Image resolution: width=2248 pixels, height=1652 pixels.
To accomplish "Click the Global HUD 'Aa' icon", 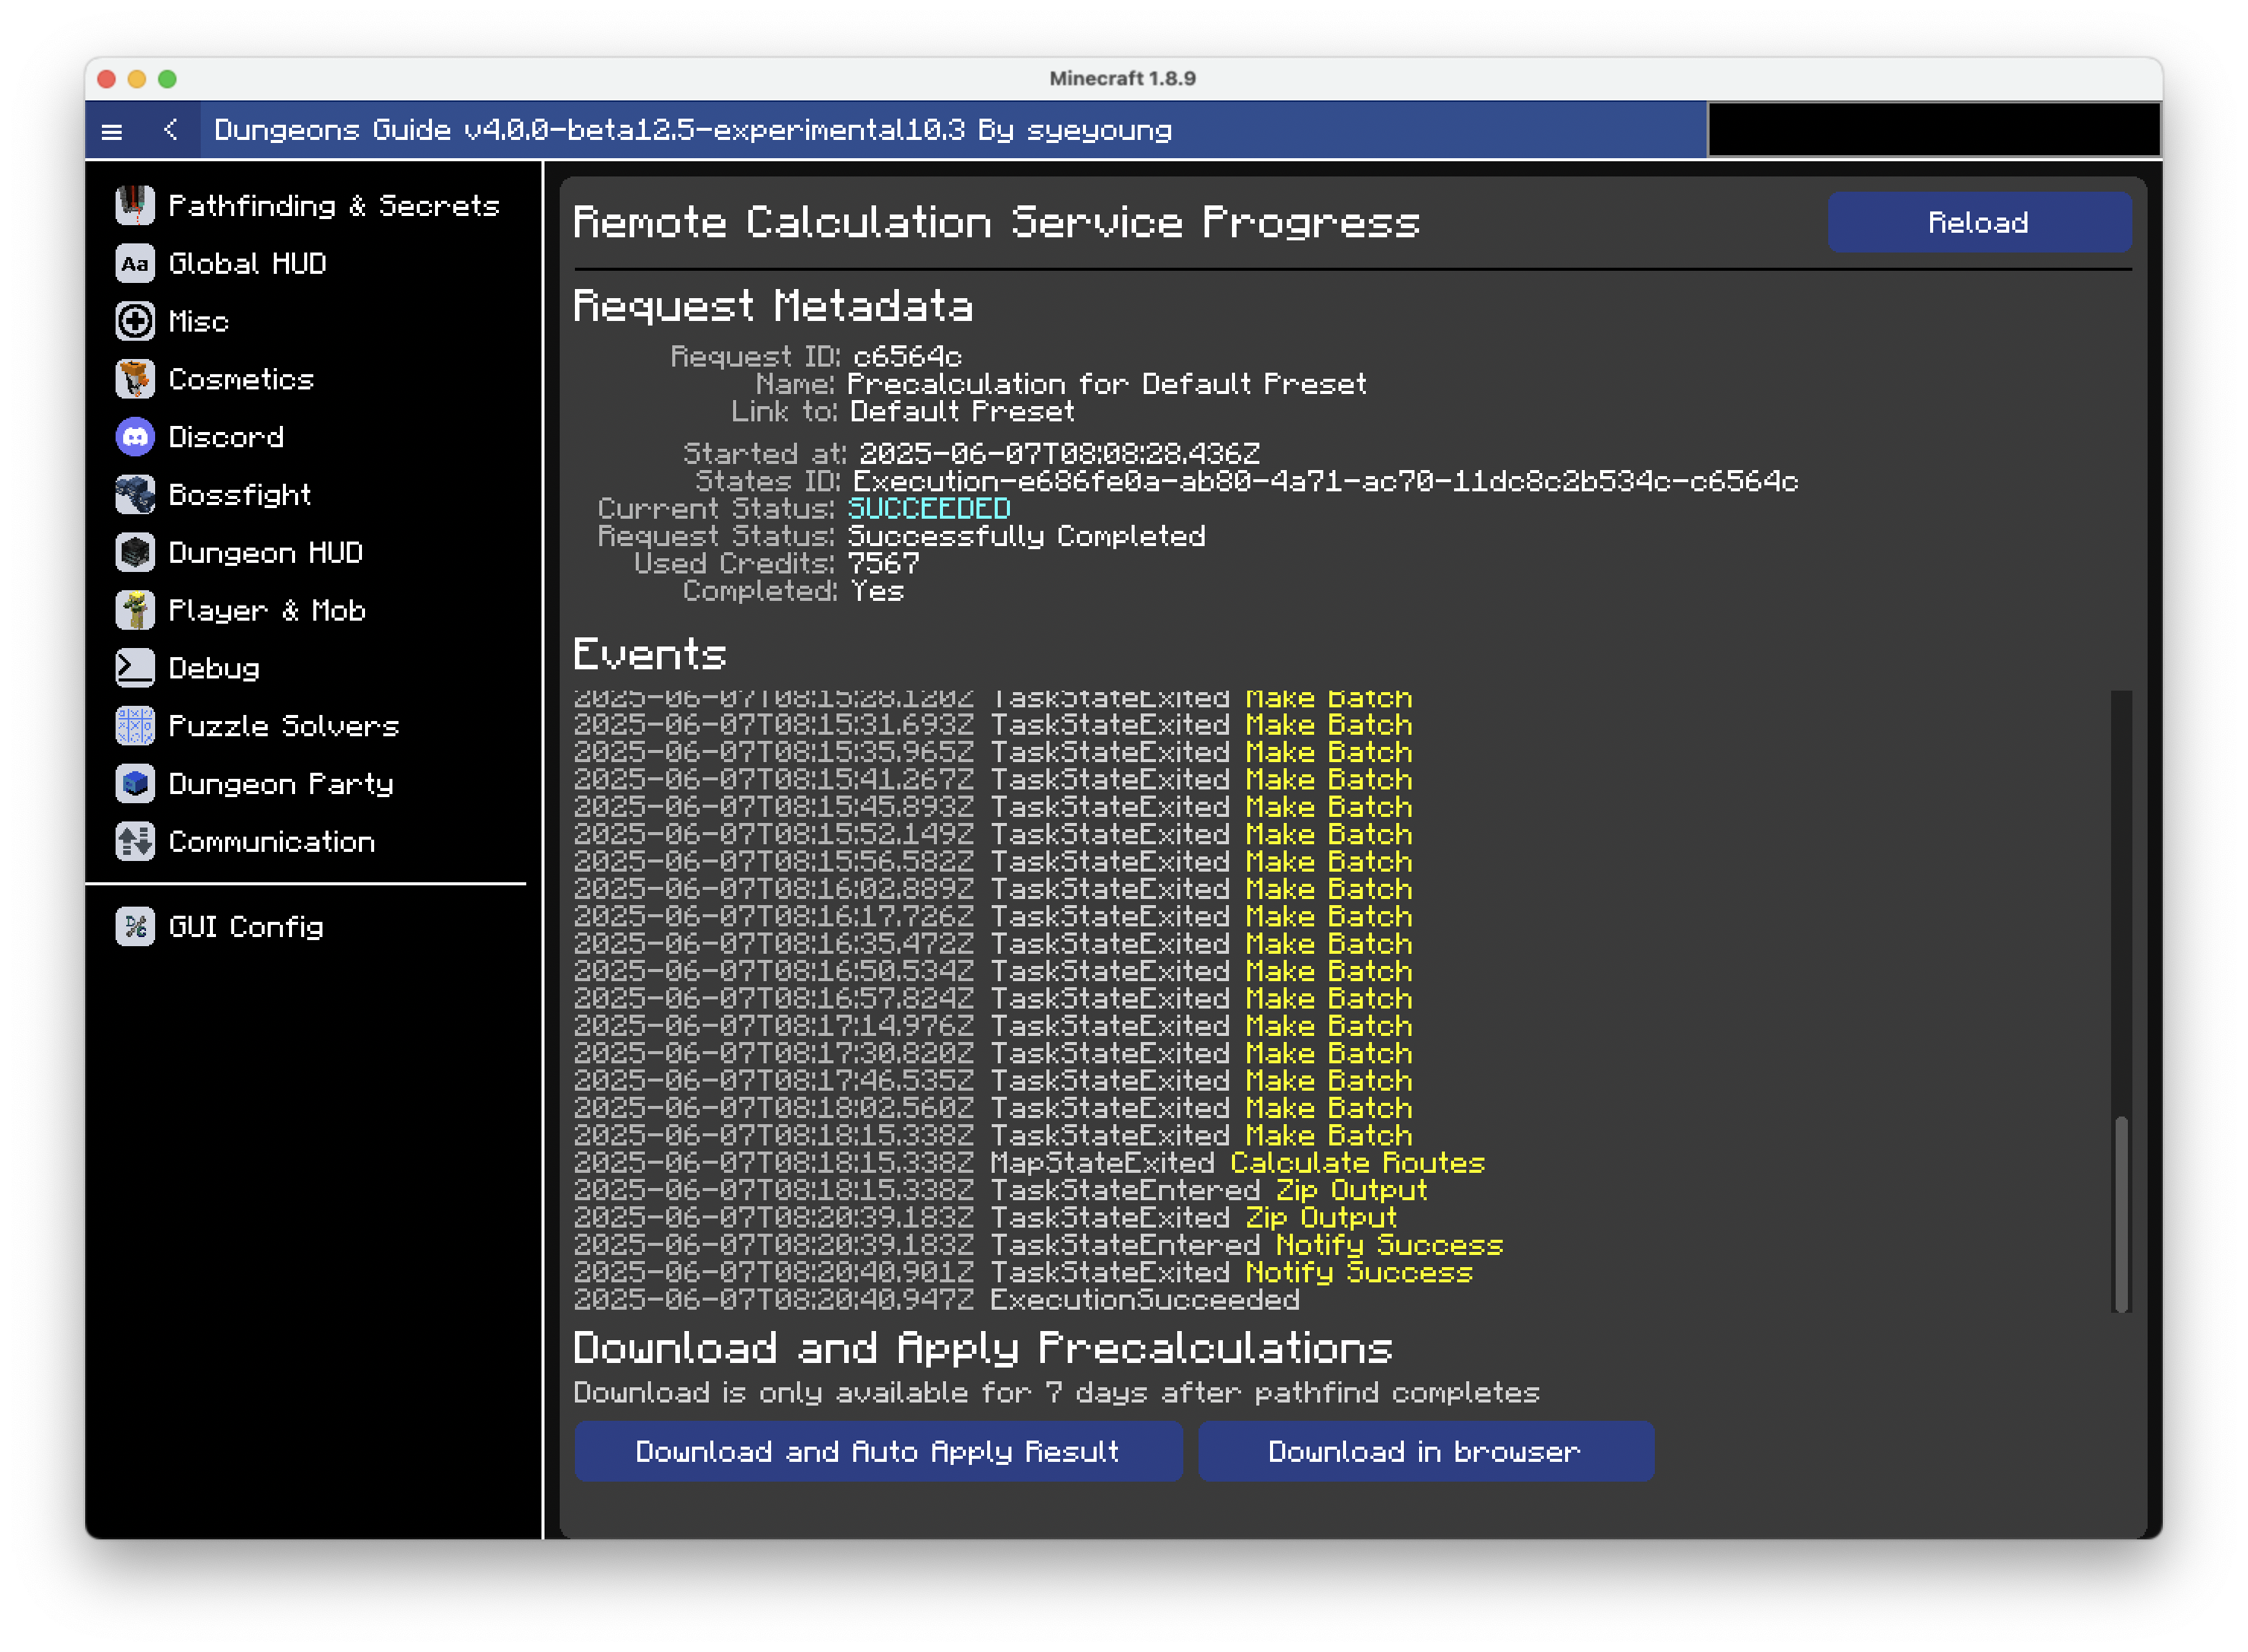I will tap(135, 263).
